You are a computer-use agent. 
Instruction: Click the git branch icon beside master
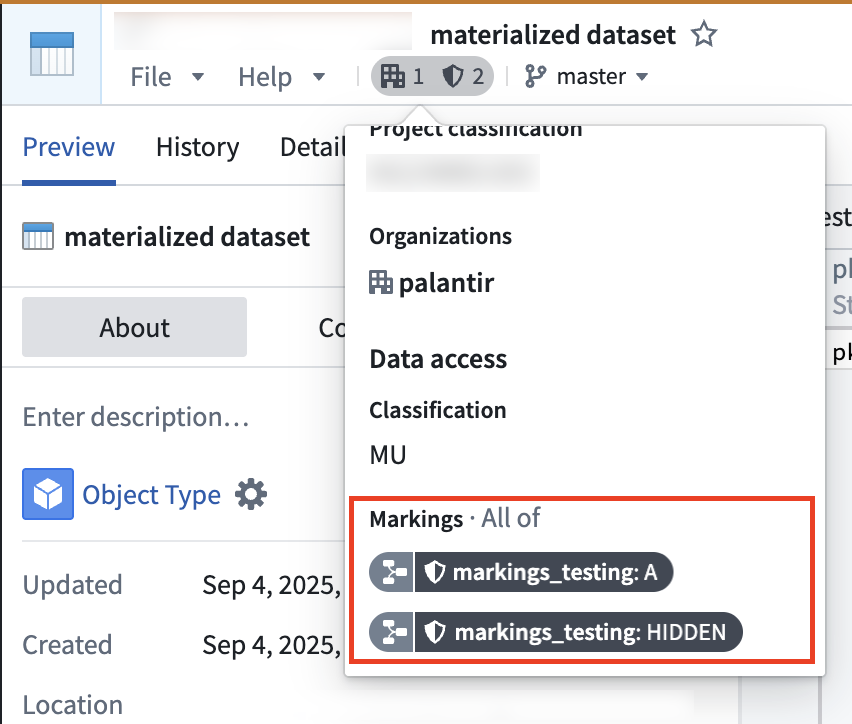pyautogui.click(x=535, y=76)
